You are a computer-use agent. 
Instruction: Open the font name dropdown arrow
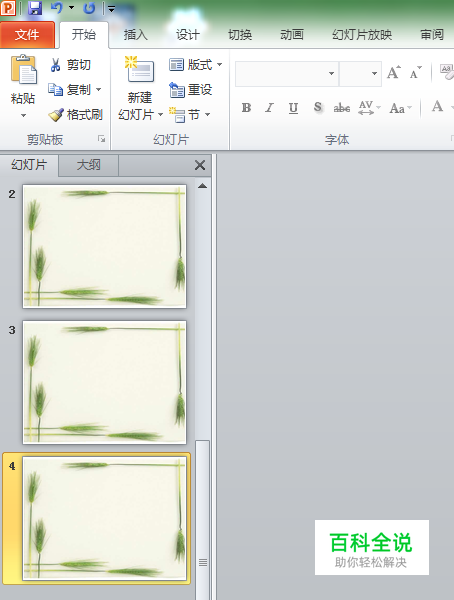(x=332, y=73)
